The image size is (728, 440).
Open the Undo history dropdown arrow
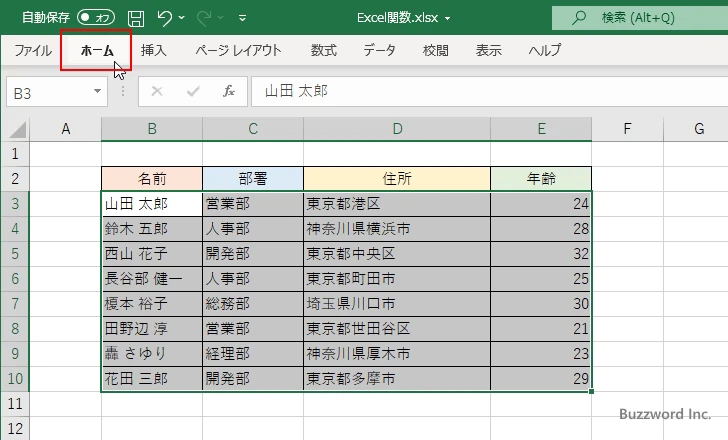point(182,18)
